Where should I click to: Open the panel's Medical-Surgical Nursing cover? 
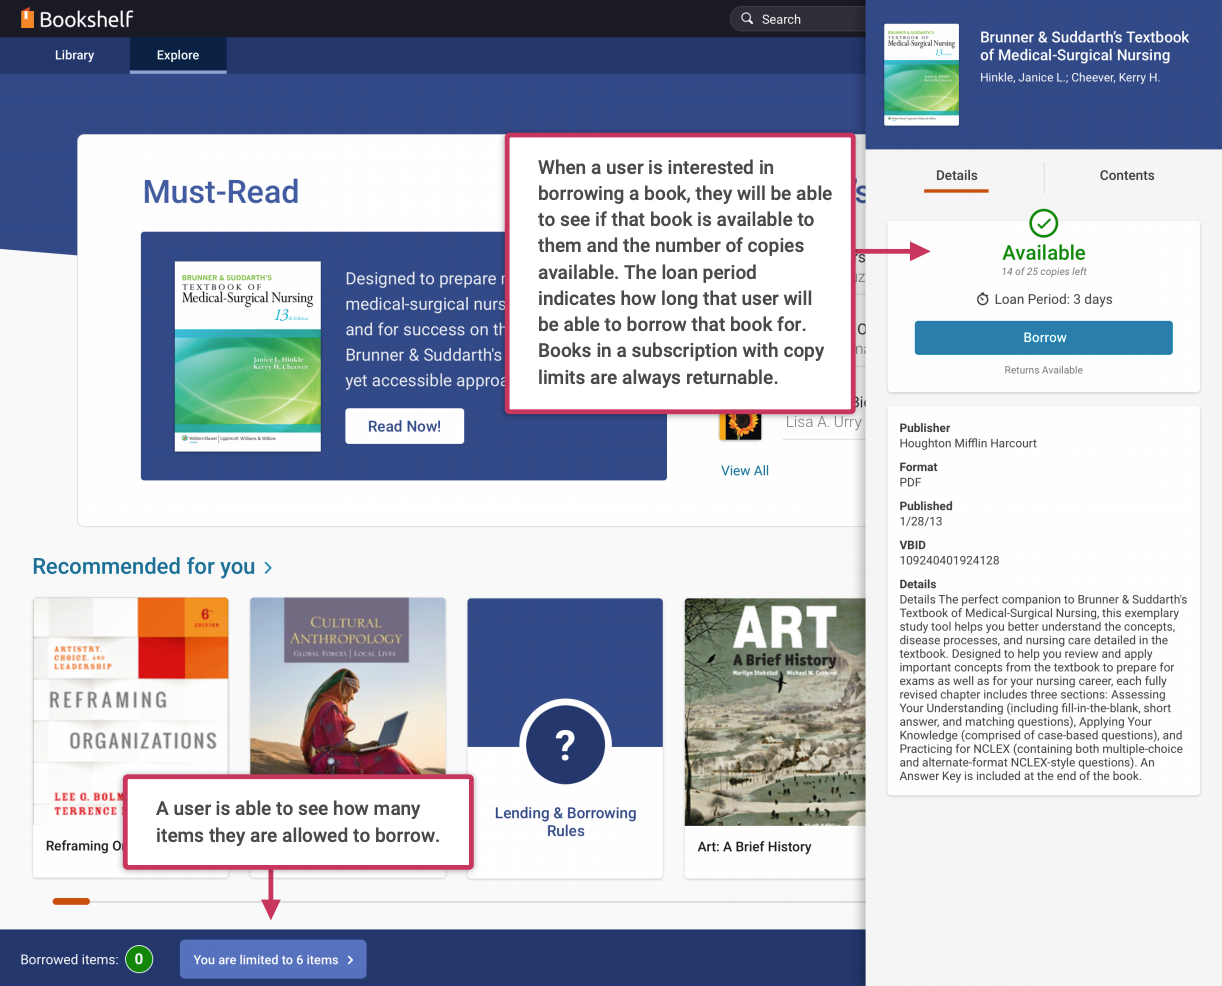point(921,75)
